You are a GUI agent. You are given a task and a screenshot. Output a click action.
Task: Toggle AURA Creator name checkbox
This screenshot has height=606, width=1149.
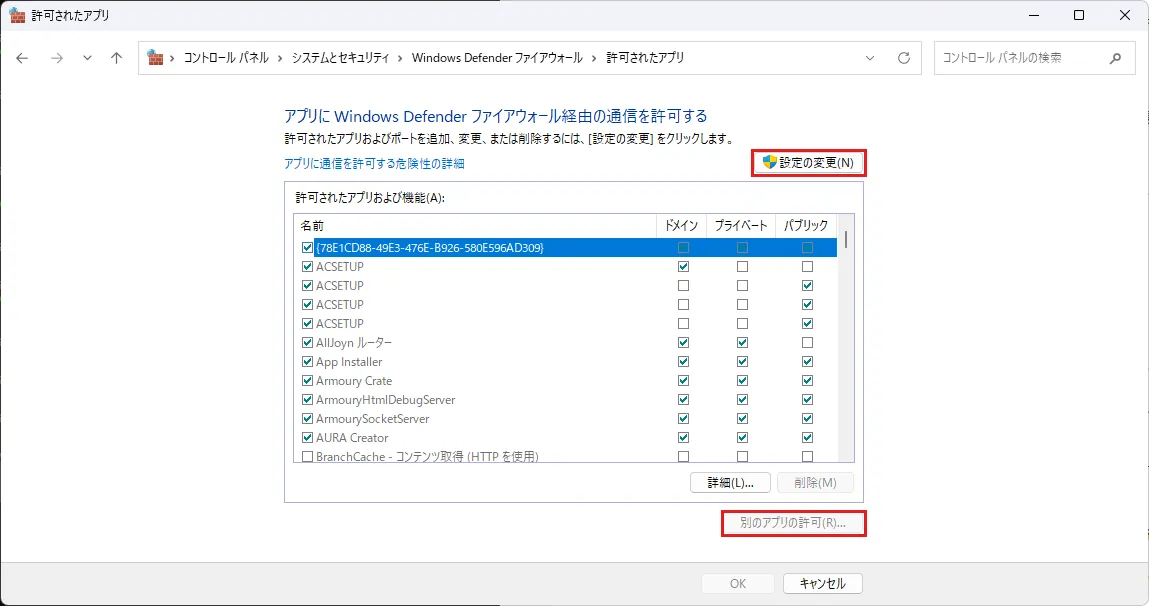click(307, 438)
